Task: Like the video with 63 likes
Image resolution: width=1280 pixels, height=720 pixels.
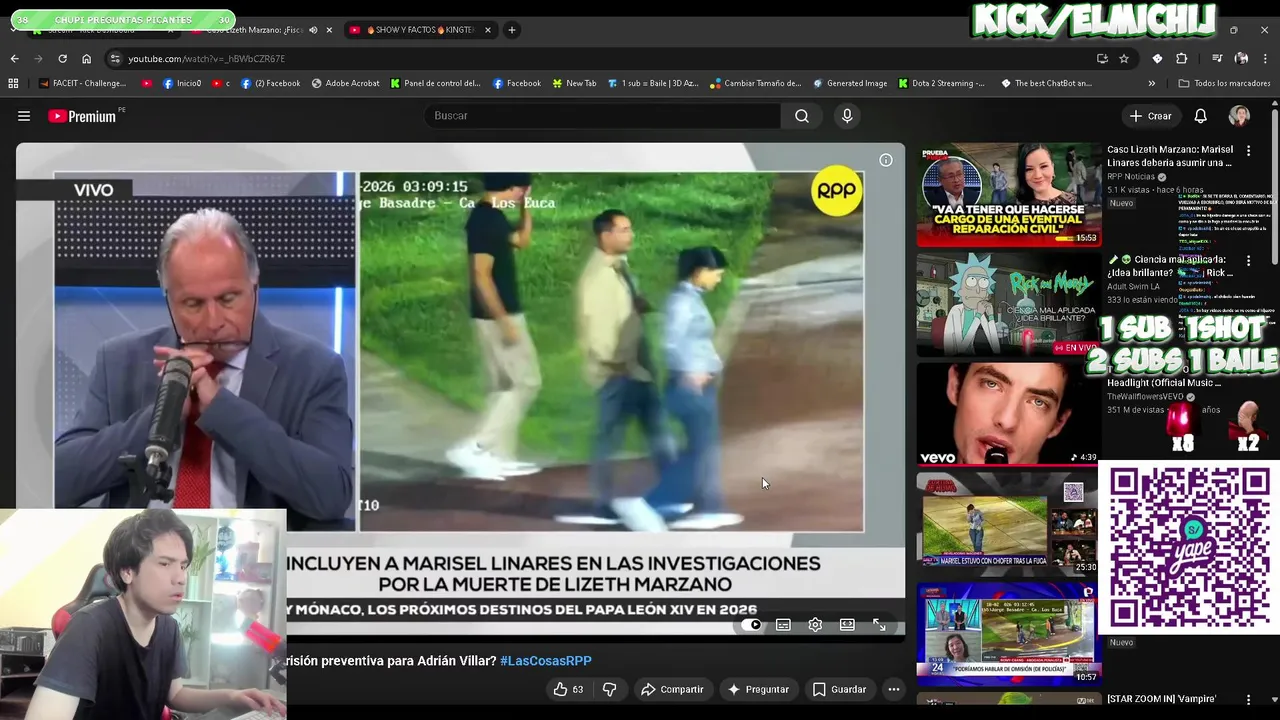Action: point(568,689)
